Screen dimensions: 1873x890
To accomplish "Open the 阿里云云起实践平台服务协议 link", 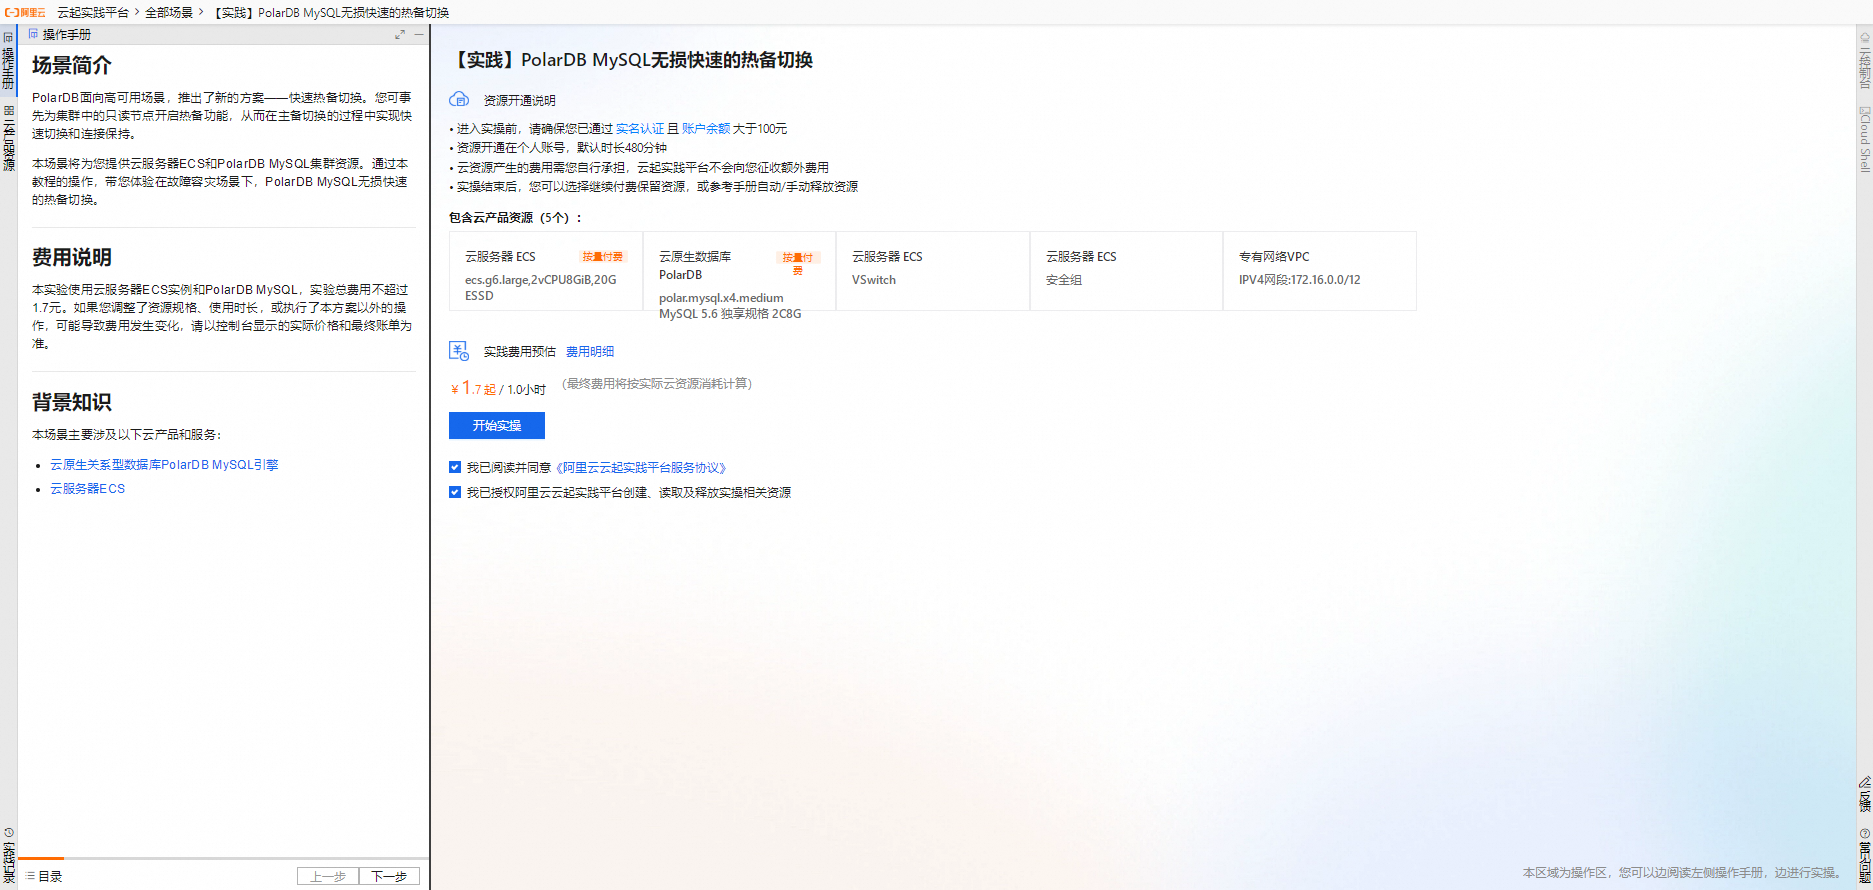I will point(641,468).
